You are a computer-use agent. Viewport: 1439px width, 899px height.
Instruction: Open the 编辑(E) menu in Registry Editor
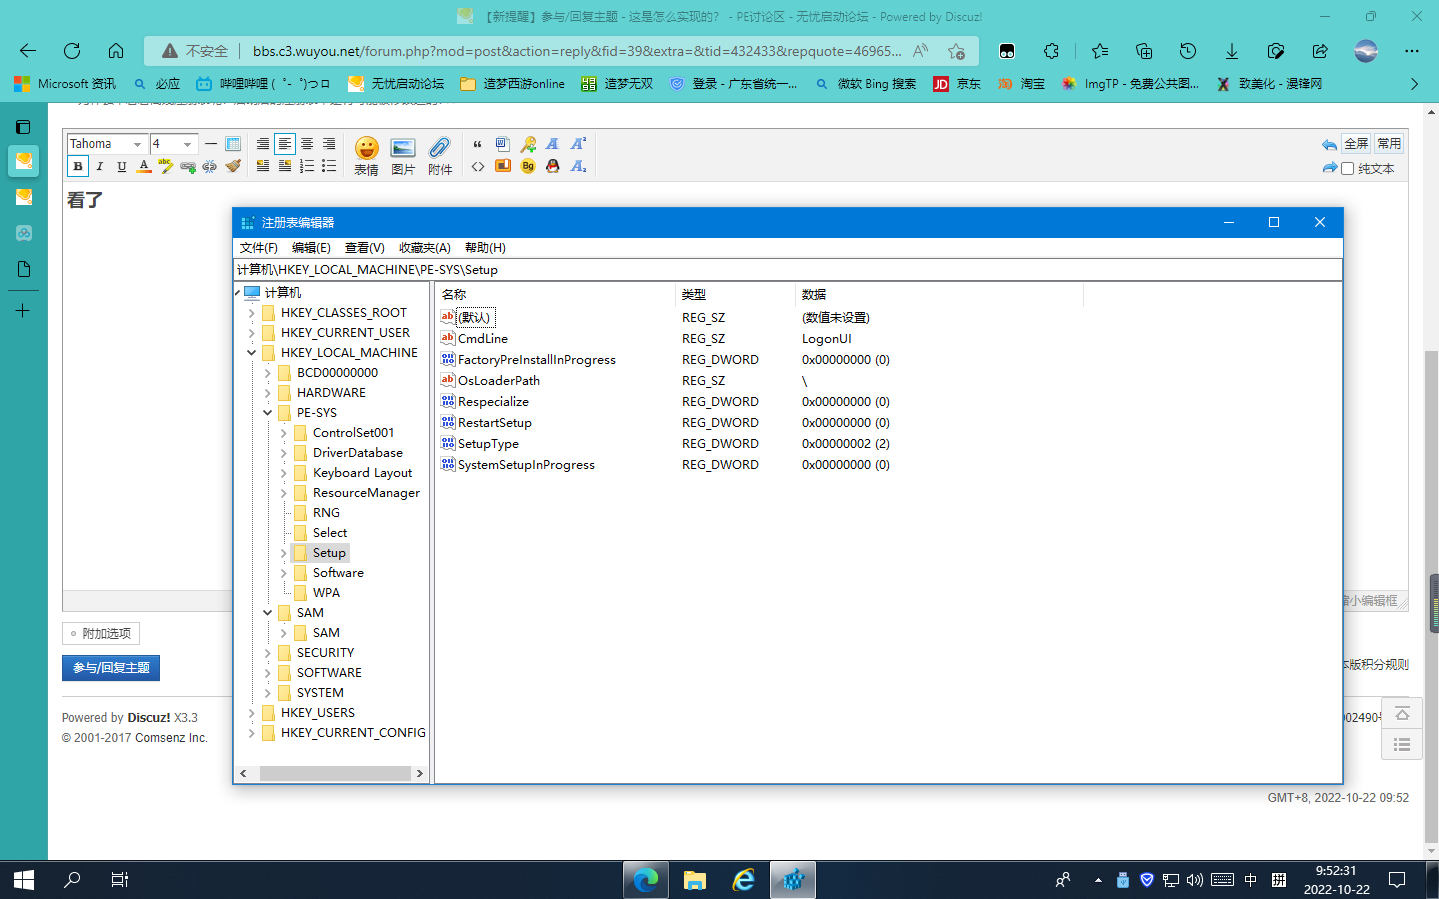[311, 248]
